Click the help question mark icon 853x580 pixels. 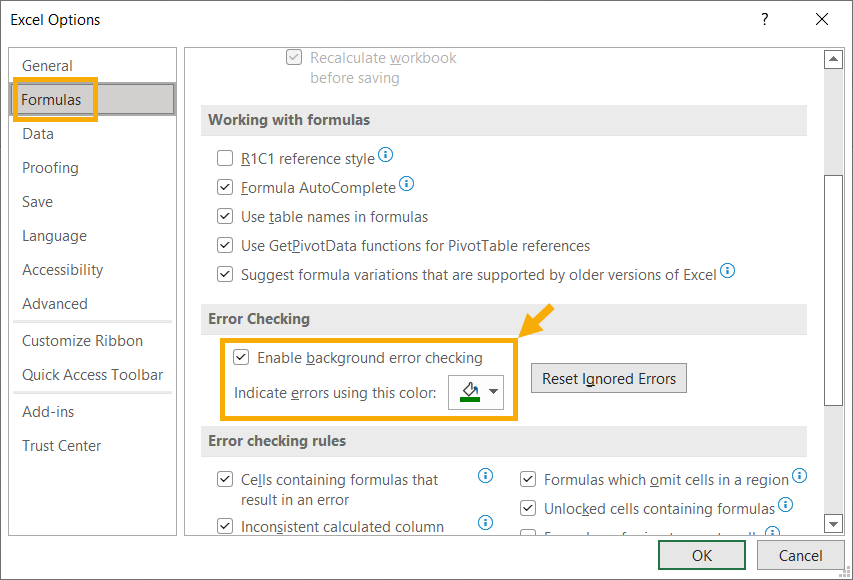[x=765, y=20]
